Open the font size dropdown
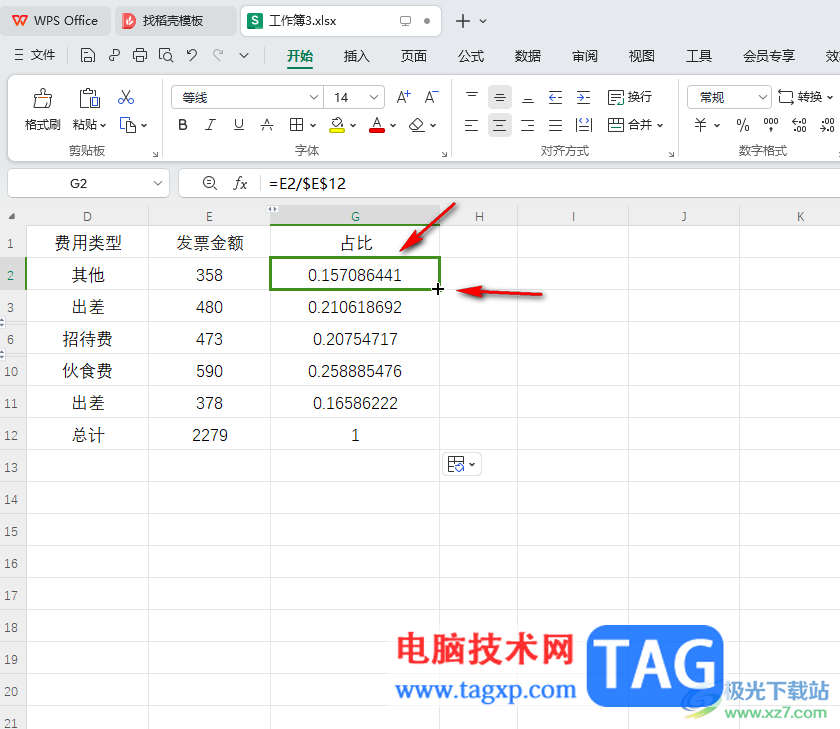Viewport: 840px width, 729px height. point(373,97)
